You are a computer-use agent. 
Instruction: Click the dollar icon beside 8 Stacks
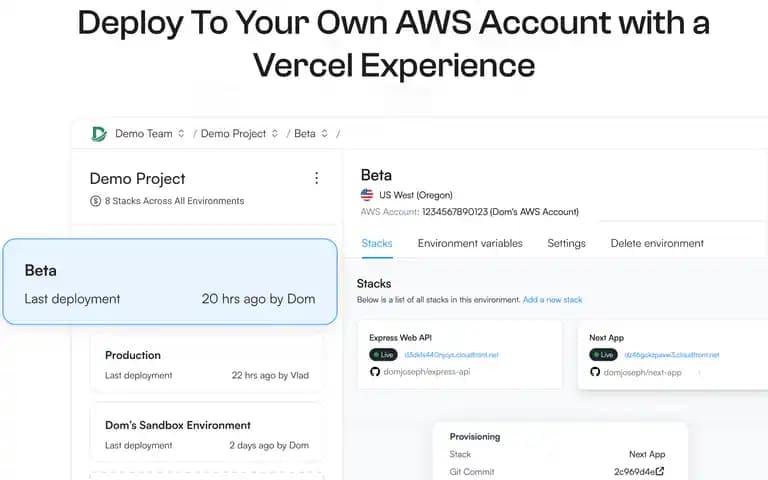click(96, 201)
